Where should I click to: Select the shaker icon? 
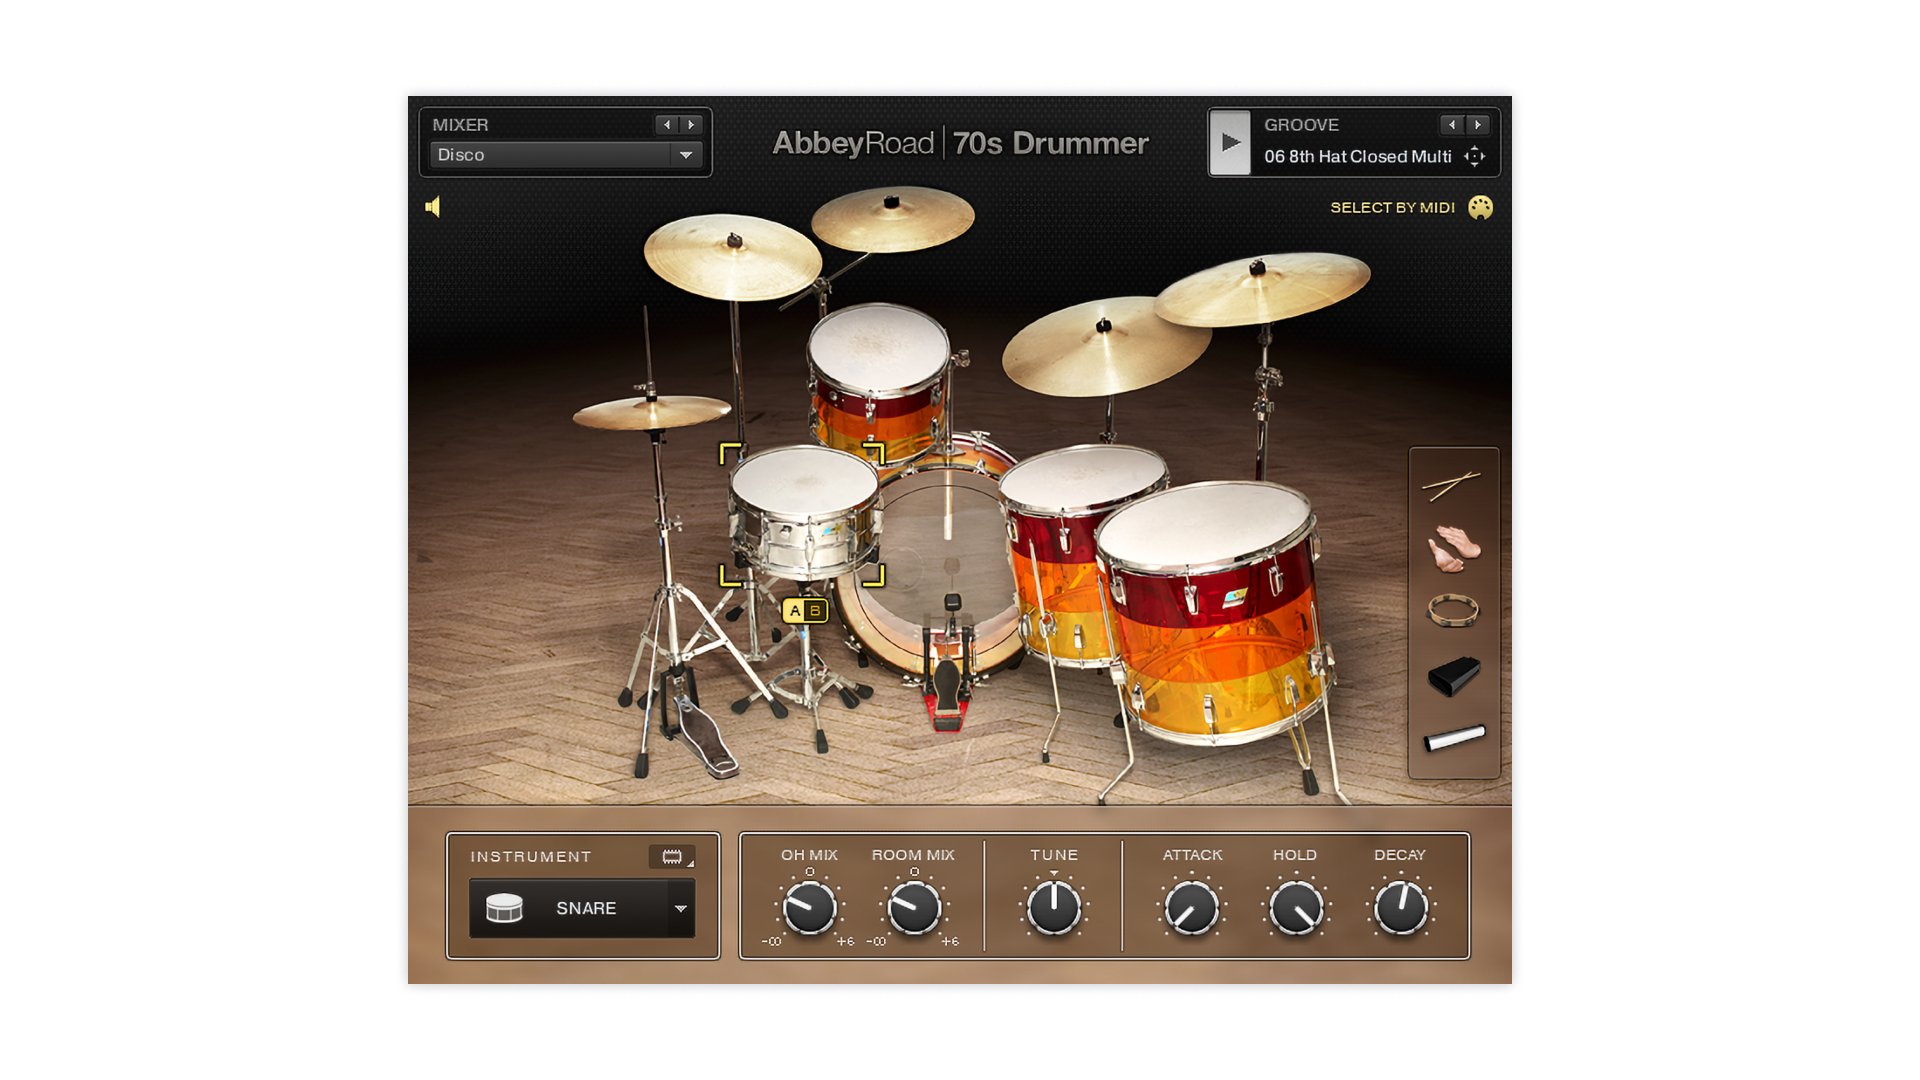point(1454,738)
